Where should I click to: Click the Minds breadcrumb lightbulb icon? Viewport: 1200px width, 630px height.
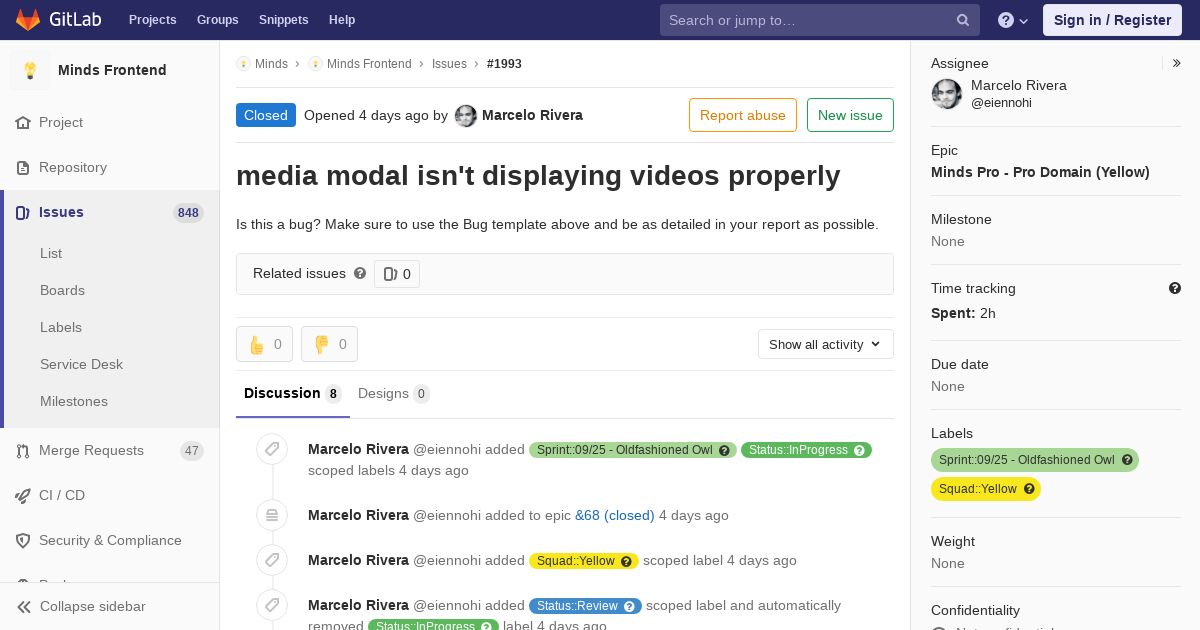click(x=243, y=63)
